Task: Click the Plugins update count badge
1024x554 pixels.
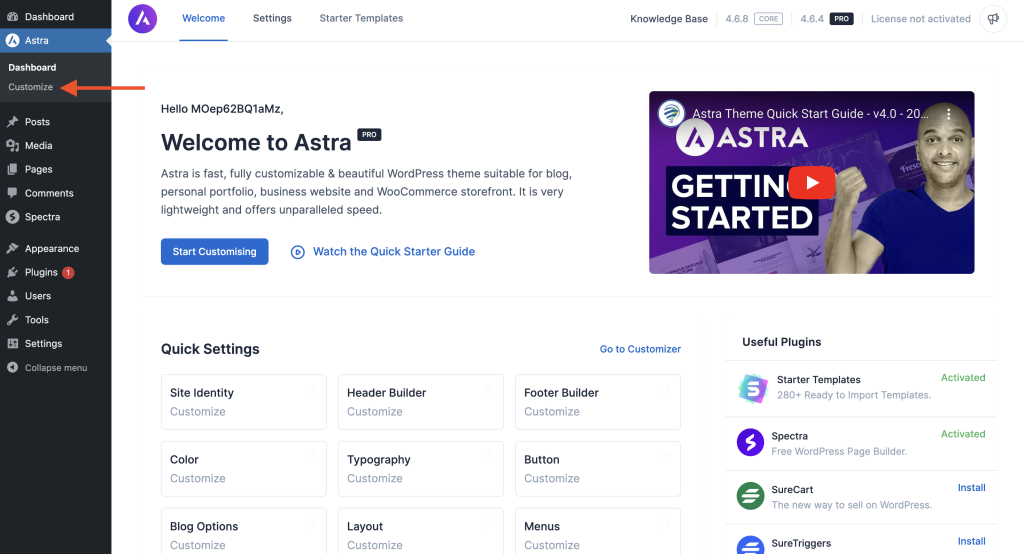Action: (x=68, y=272)
